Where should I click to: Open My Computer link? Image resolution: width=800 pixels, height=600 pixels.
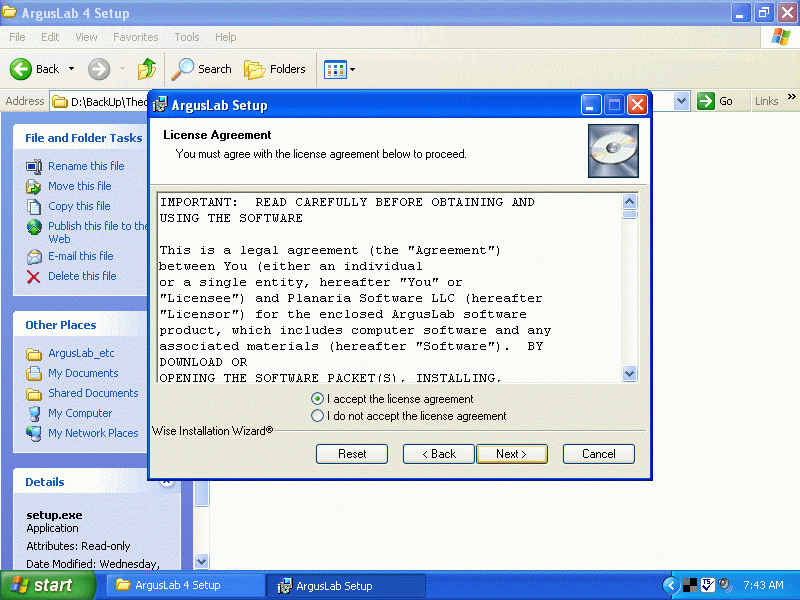pyautogui.click(x=80, y=413)
